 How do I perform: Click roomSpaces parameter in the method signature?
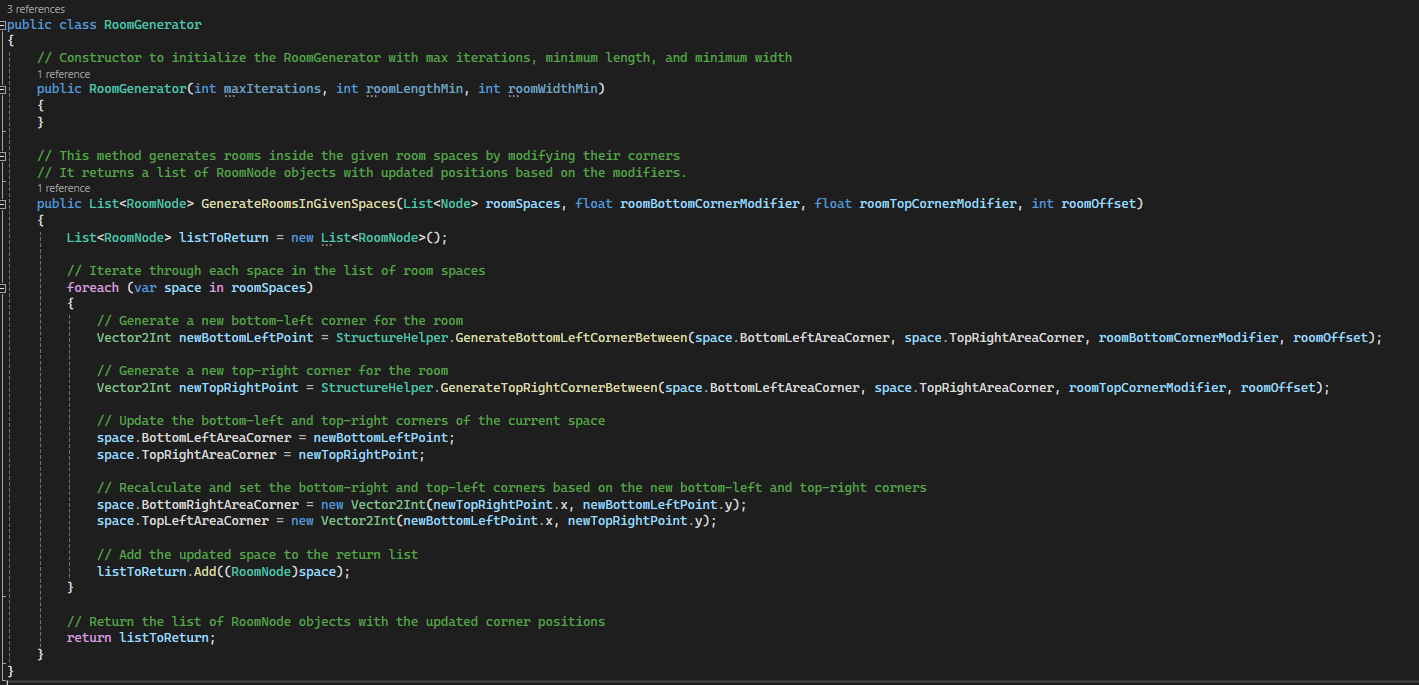point(523,204)
